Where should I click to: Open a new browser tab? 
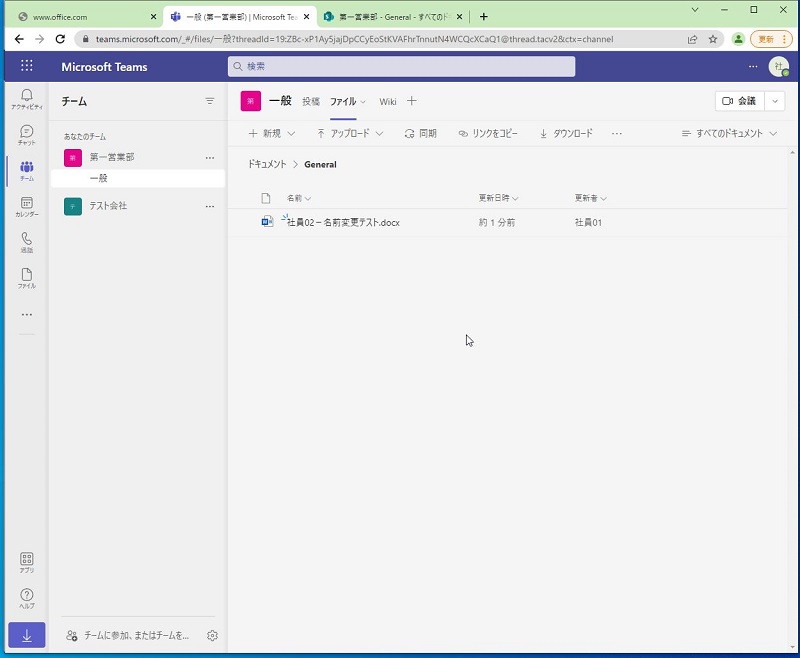click(484, 17)
